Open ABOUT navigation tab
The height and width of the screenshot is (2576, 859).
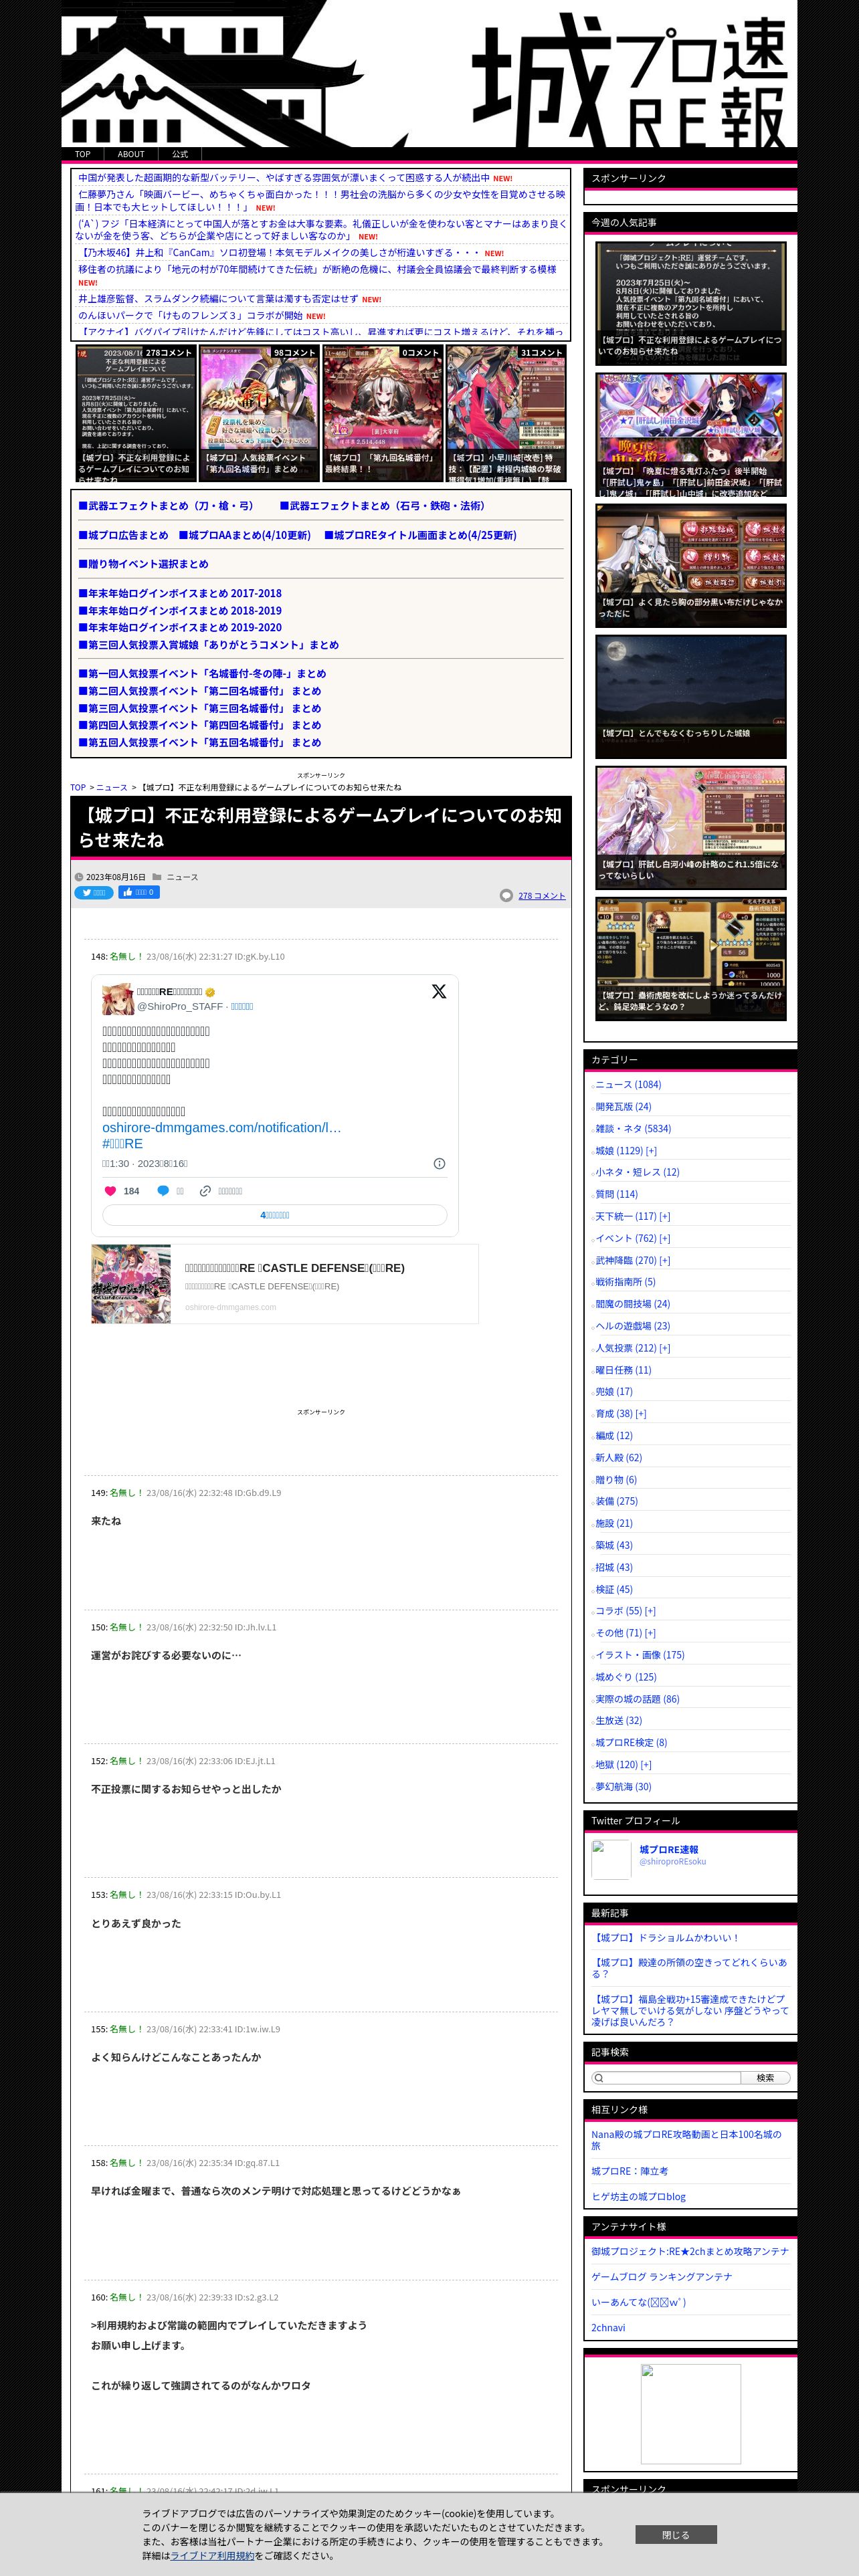tap(131, 154)
